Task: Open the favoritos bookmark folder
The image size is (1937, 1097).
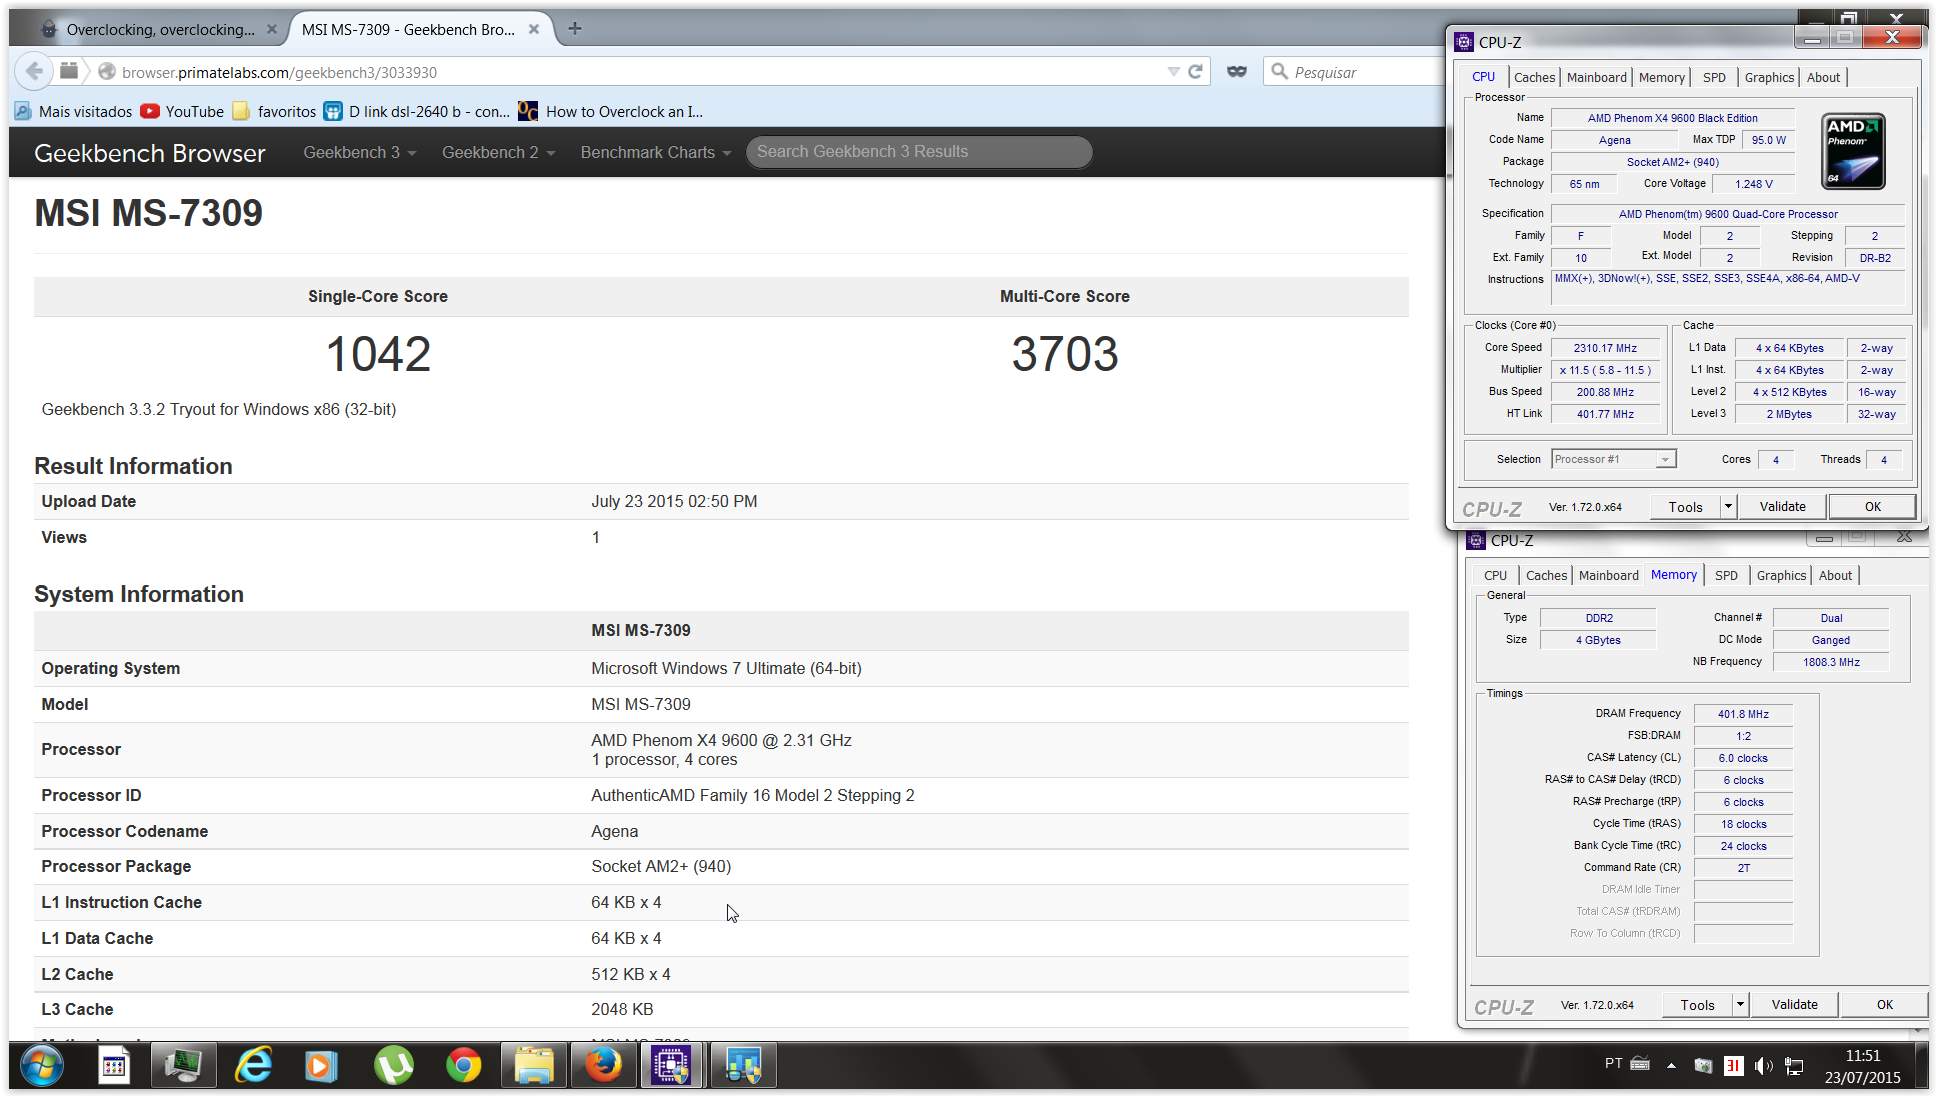Action: [274, 111]
